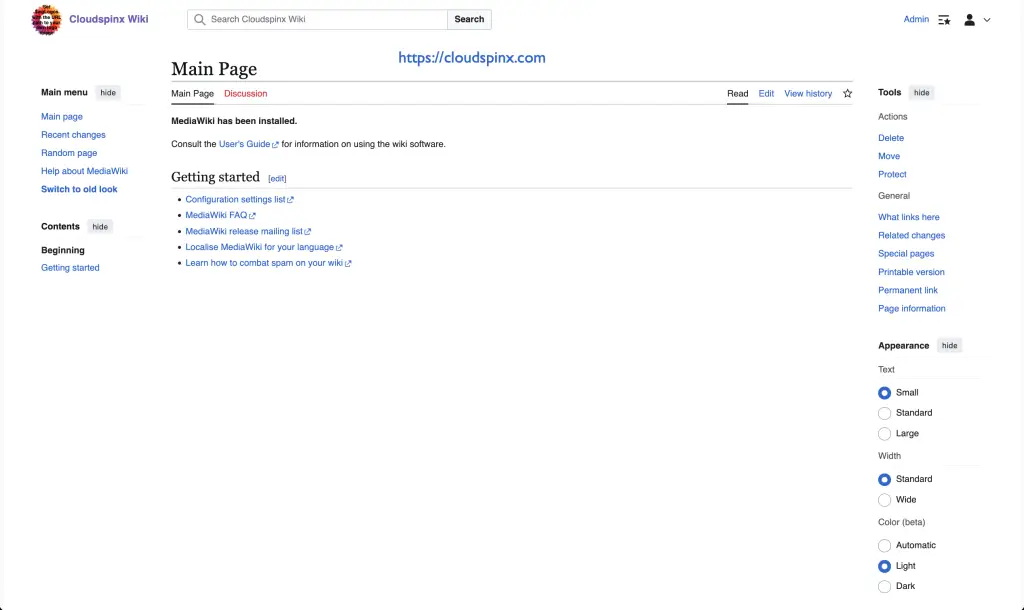
Task: Collapse the Appearance panel with hide
Action: coord(949,346)
